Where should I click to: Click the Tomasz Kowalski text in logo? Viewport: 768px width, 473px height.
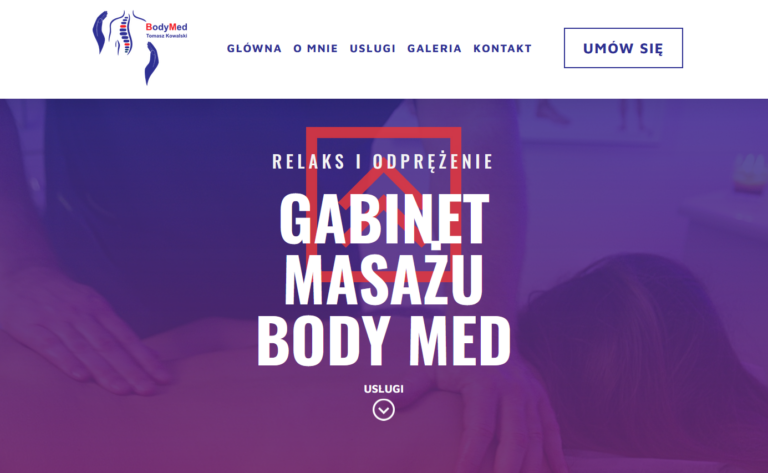[x=167, y=36]
